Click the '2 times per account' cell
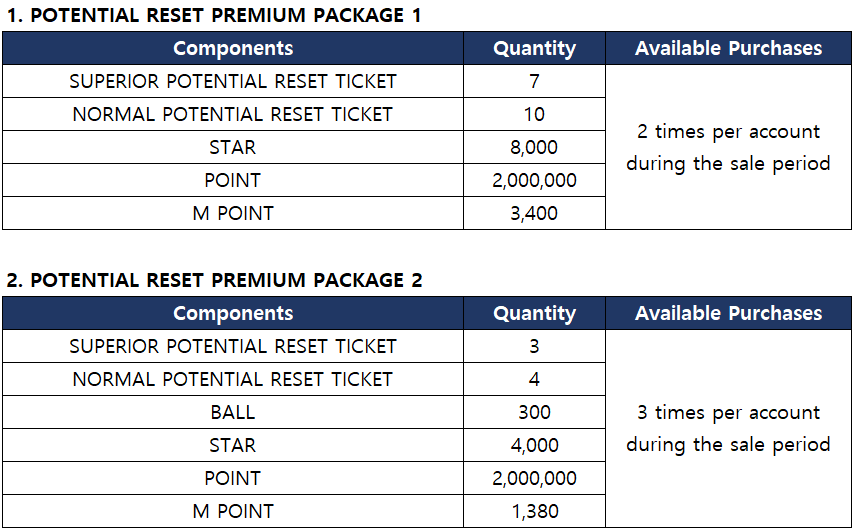The image size is (852, 529). point(728,147)
